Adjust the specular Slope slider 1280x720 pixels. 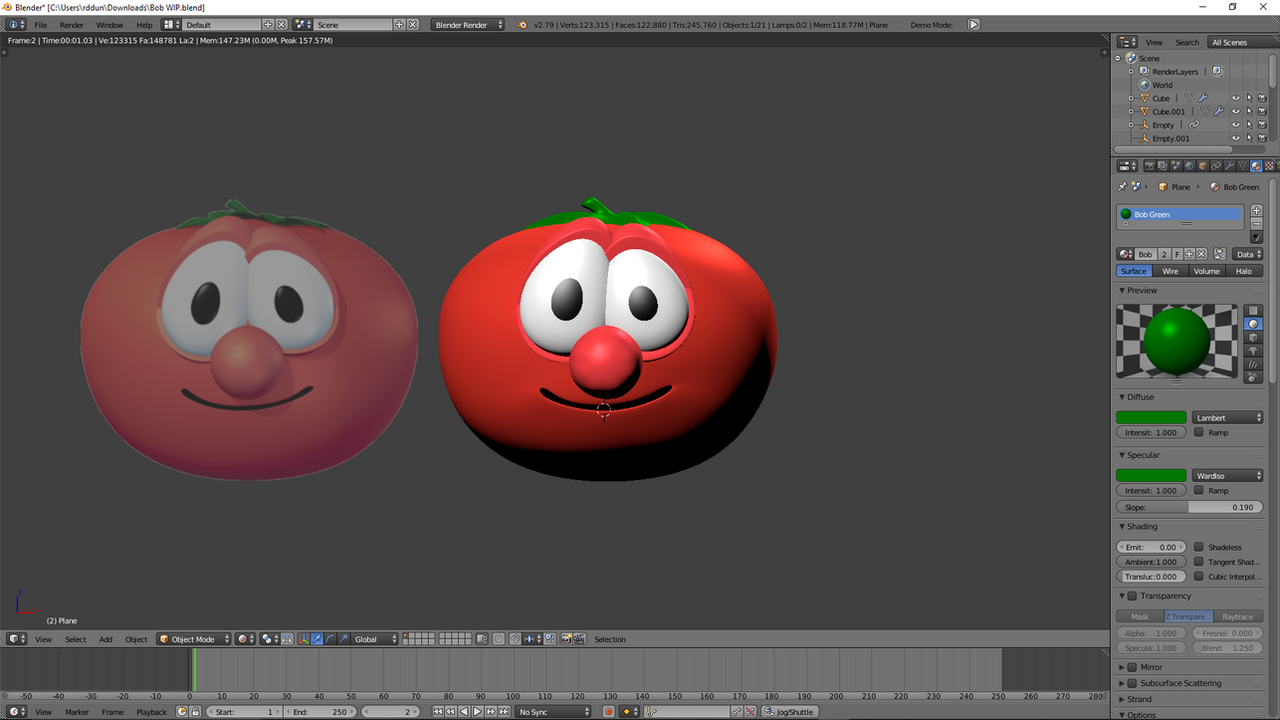pyautogui.click(x=1189, y=507)
